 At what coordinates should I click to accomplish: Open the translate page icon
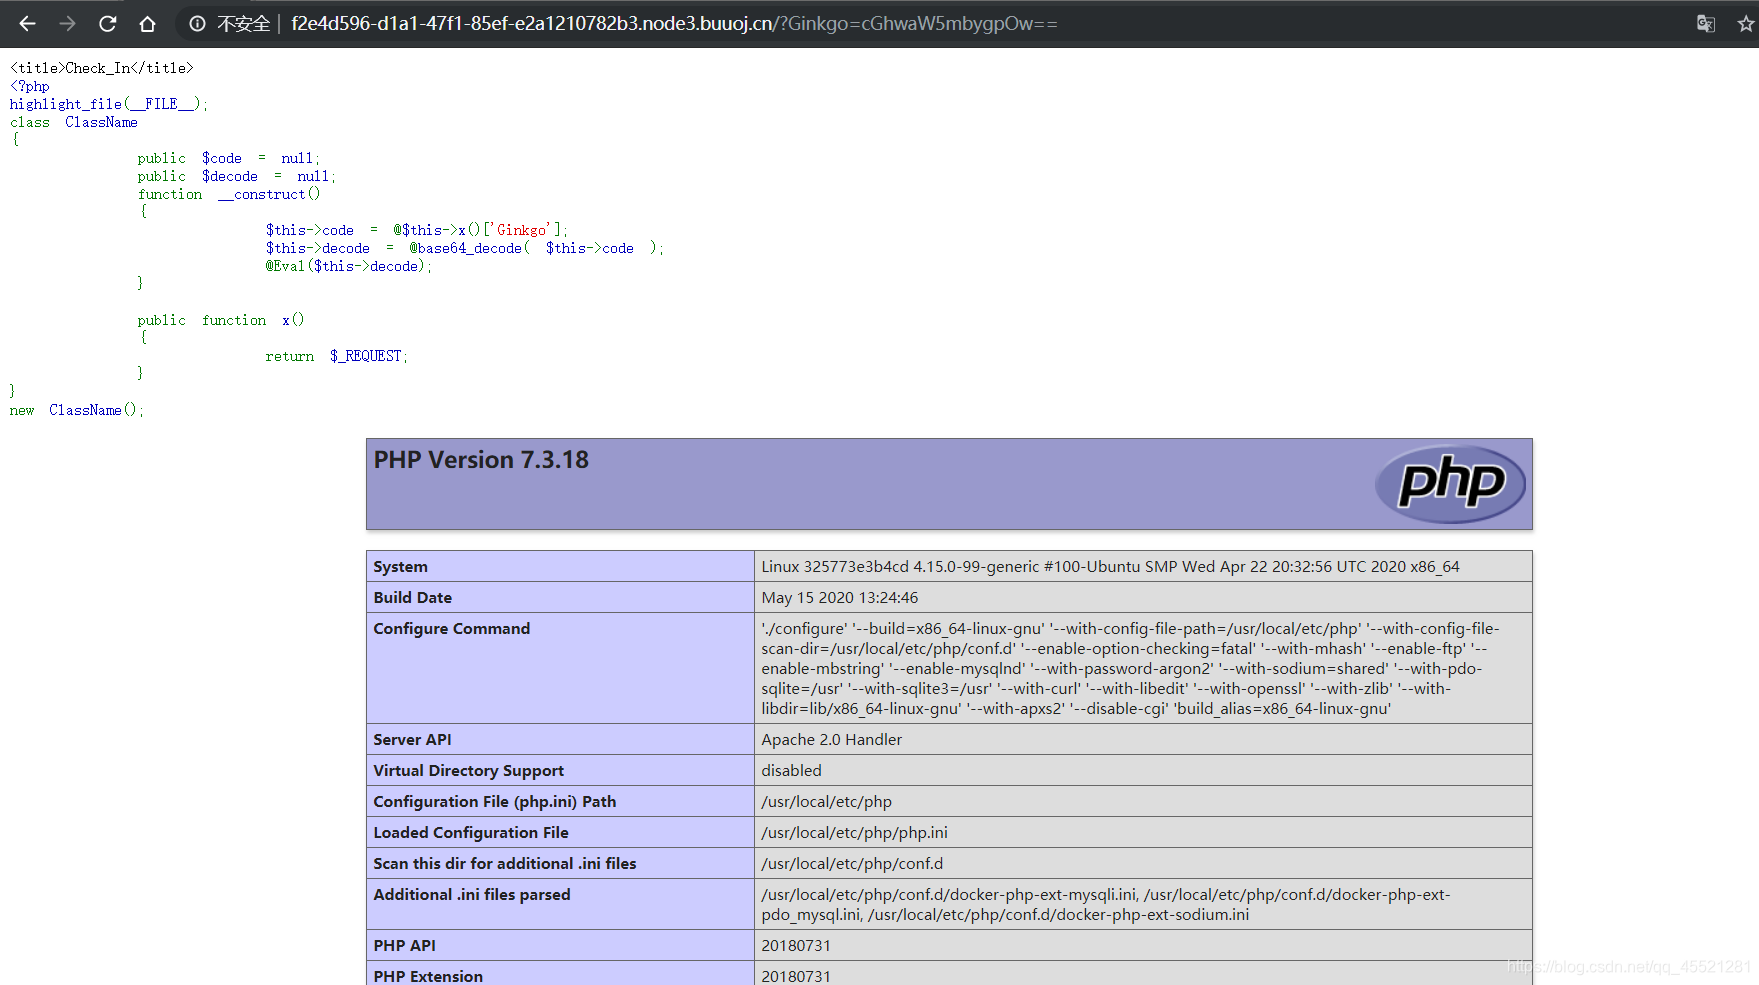coord(1706,23)
